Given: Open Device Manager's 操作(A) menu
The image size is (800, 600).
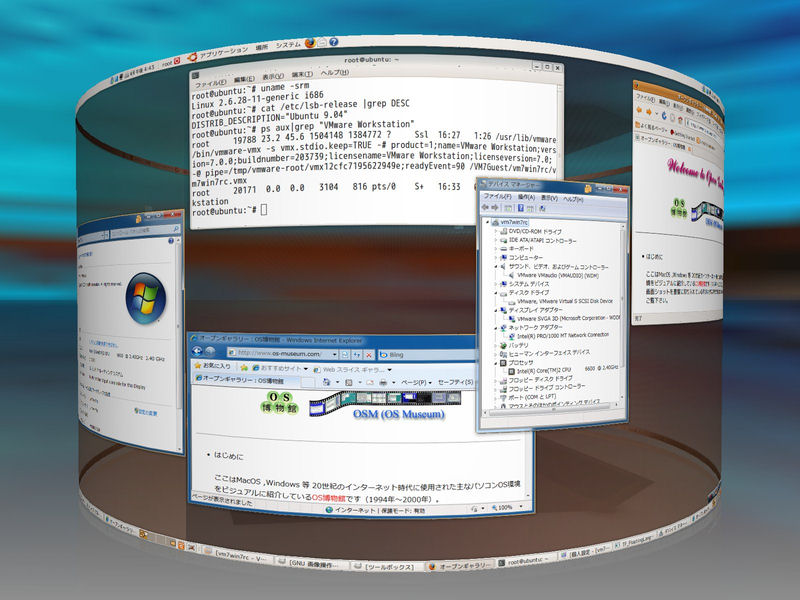Looking at the screenshot, I should coord(527,197).
